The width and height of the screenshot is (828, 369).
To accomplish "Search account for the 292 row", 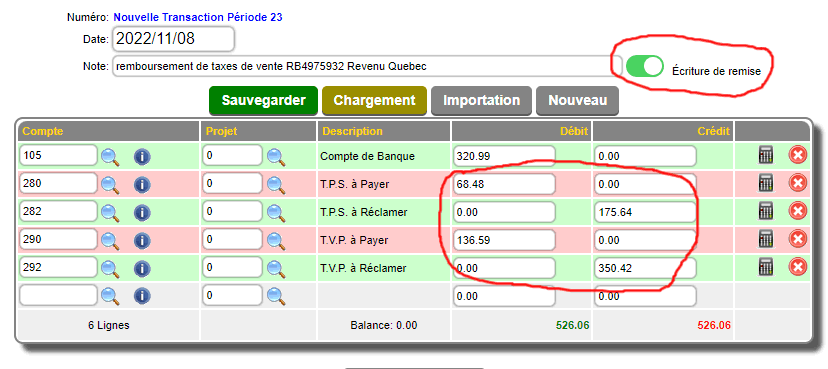I will [110, 269].
